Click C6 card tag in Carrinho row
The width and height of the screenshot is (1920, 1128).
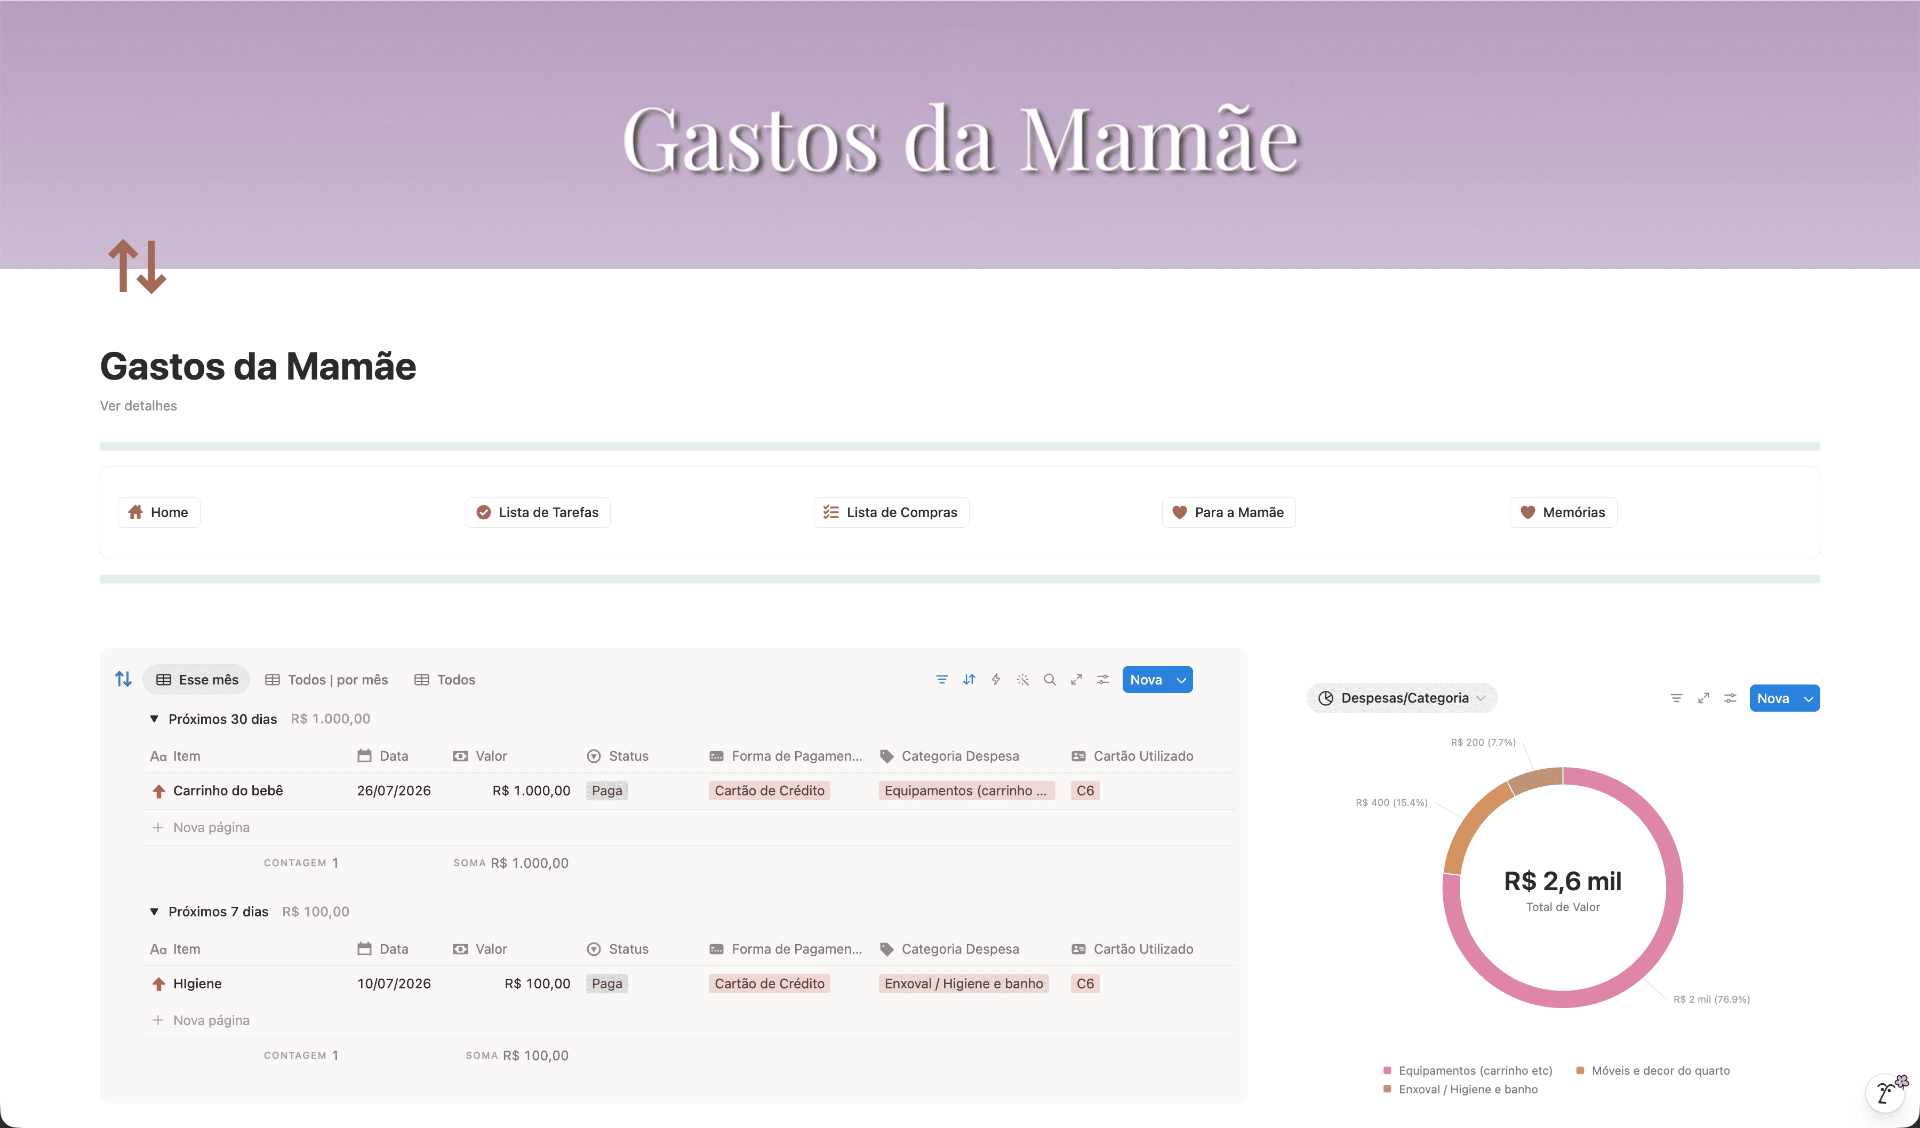pyautogui.click(x=1085, y=791)
